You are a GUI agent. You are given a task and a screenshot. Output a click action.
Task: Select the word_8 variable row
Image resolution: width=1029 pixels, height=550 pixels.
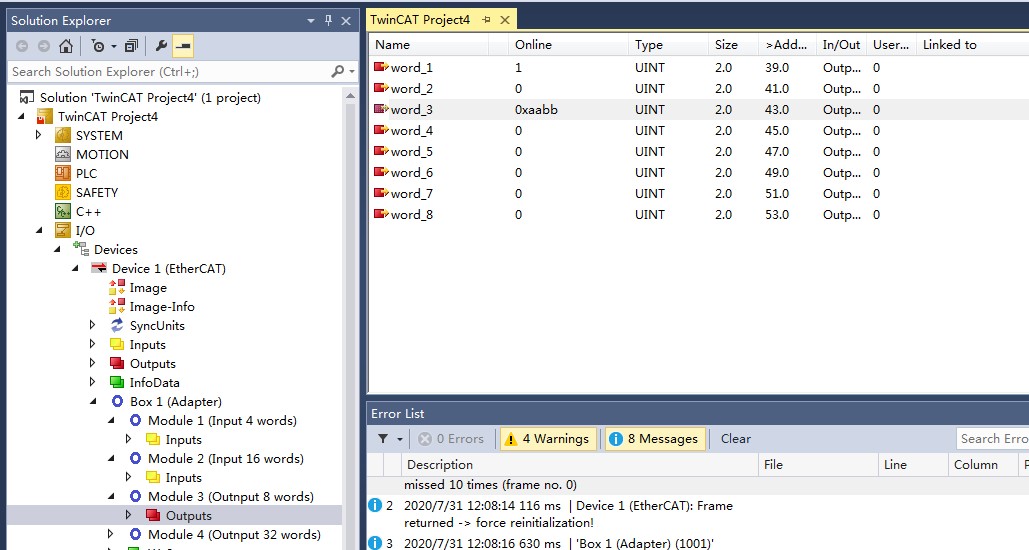pos(699,215)
